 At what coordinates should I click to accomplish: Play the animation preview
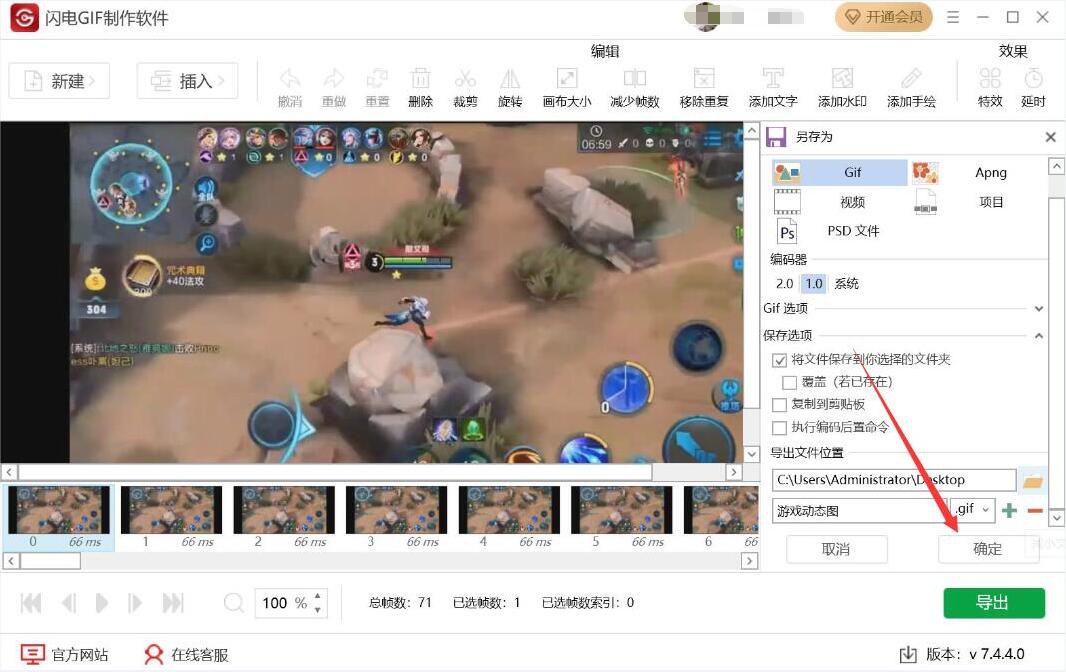click(x=102, y=603)
